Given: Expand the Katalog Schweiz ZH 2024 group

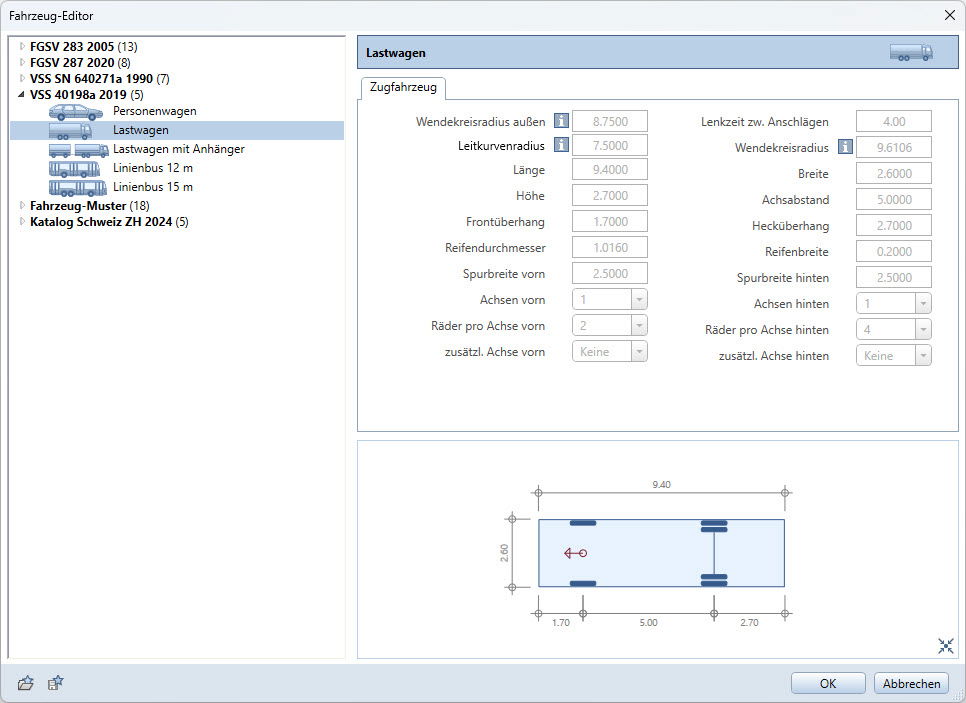Looking at the screenshot, I should pos(22,221).
